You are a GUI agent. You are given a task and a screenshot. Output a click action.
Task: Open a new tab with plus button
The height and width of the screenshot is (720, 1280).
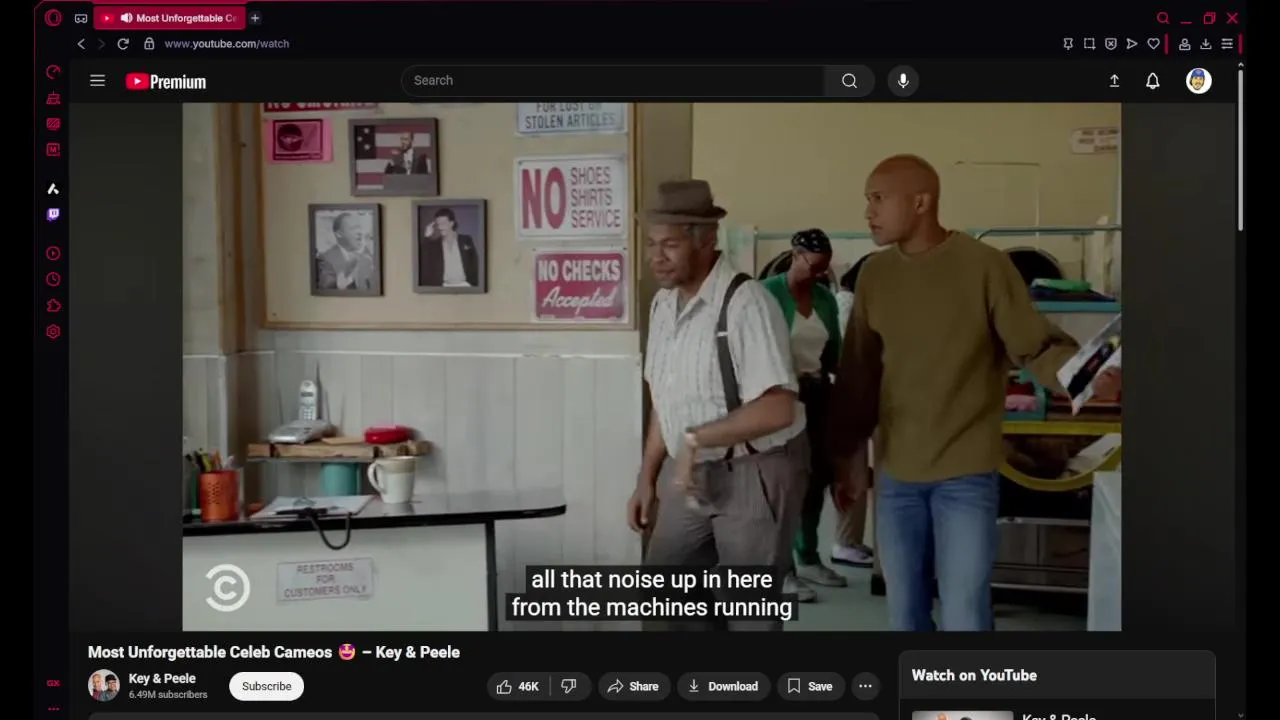(255, 18)
